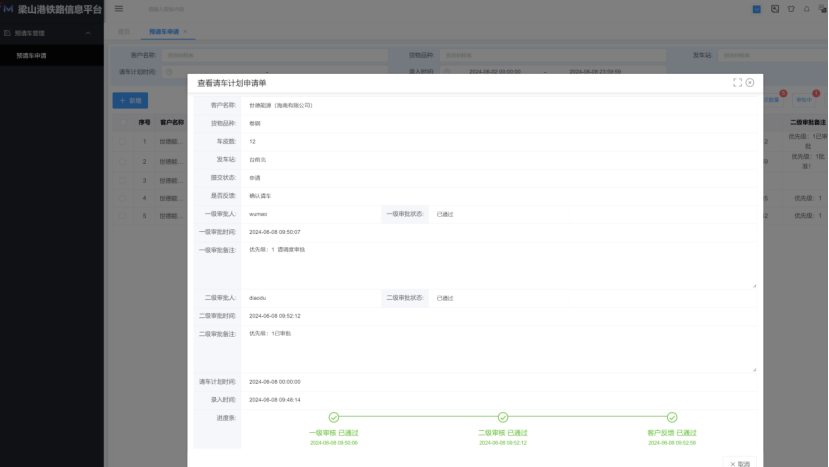Screen dimensions: 829x467
Task: Click the blue checkmark icon in header
Action: tap(757, 9)
